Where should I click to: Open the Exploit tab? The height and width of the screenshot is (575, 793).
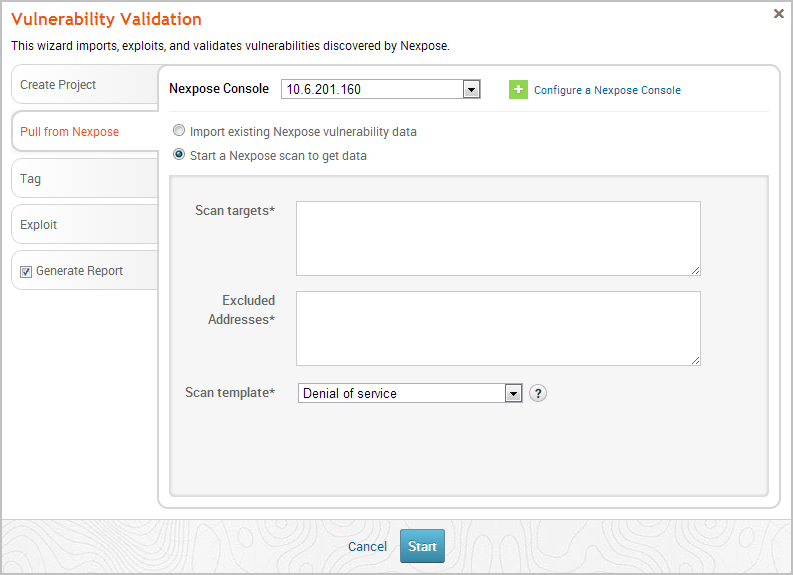pos(84,225)
